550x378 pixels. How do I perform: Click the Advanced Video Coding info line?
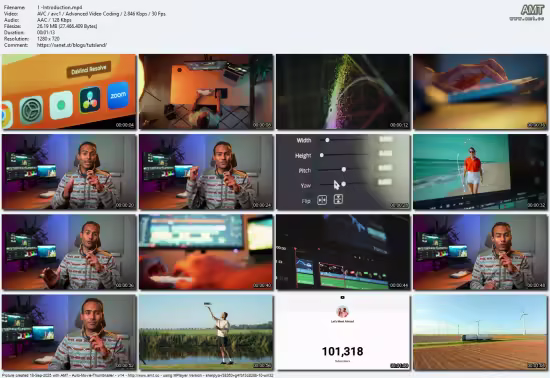[x=101, y=14]
